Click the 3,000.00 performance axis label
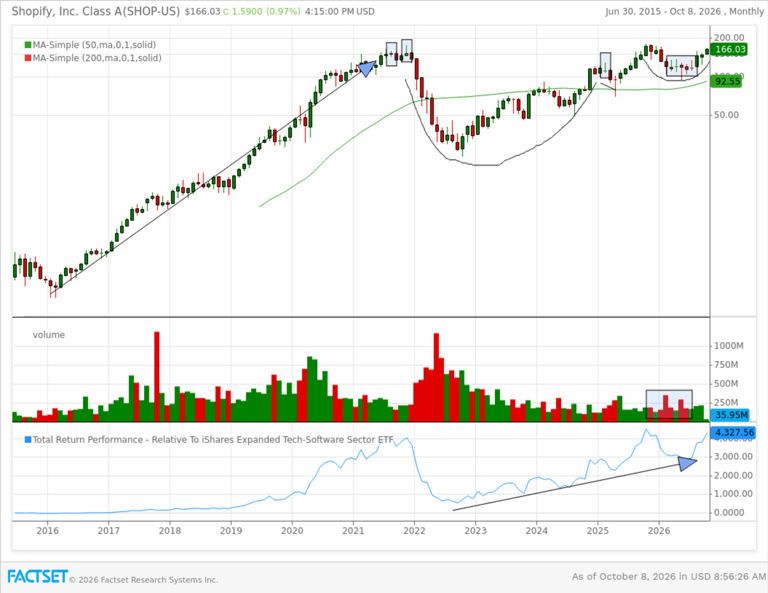 (733, 456)
